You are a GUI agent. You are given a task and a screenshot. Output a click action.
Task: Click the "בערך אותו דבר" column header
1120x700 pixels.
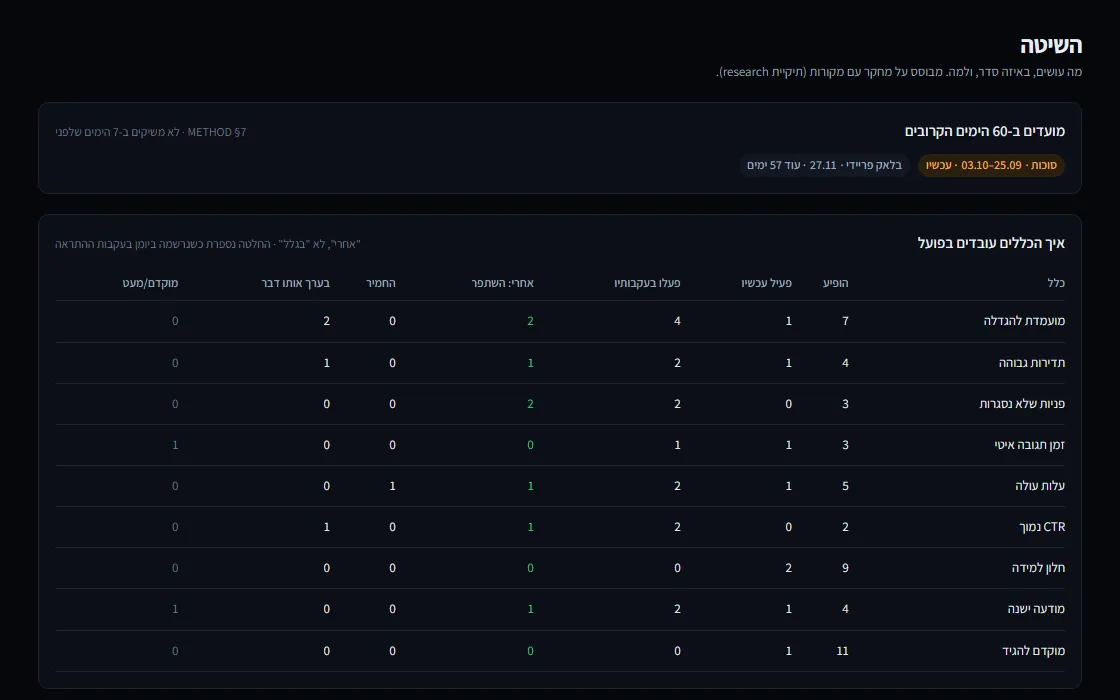[296, 283]
